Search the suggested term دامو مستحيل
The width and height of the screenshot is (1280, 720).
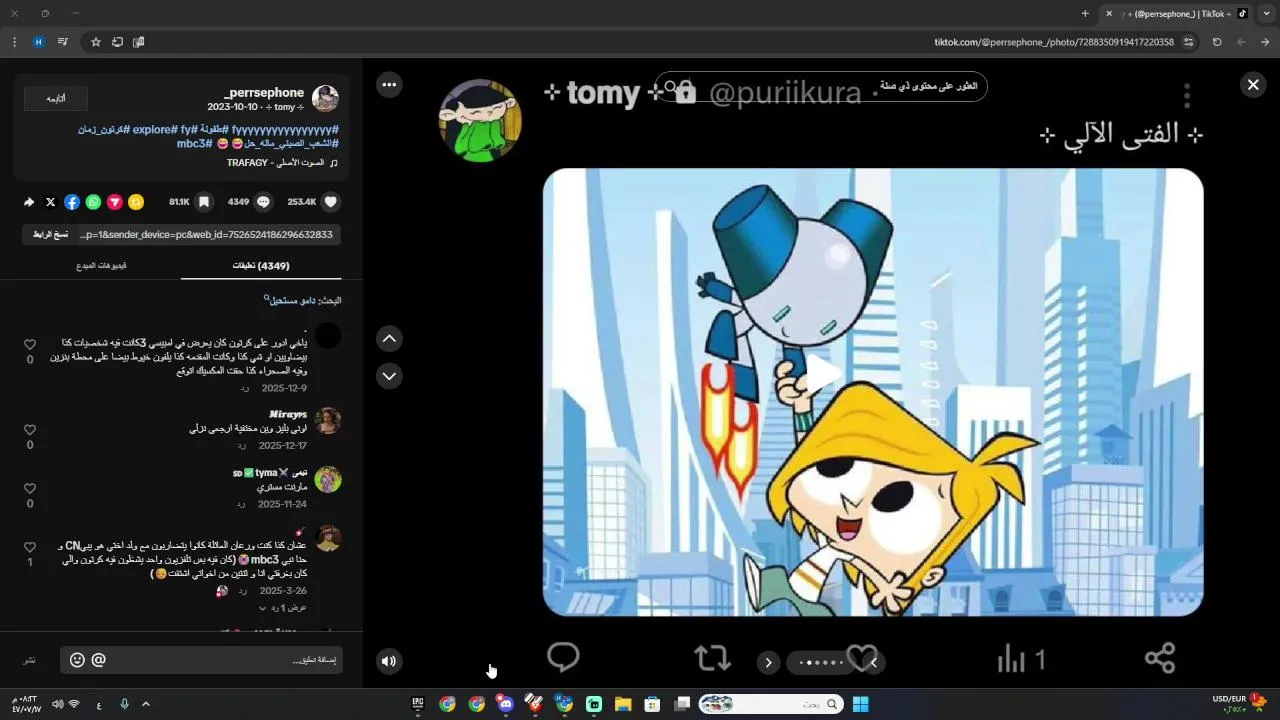point(288,300)
